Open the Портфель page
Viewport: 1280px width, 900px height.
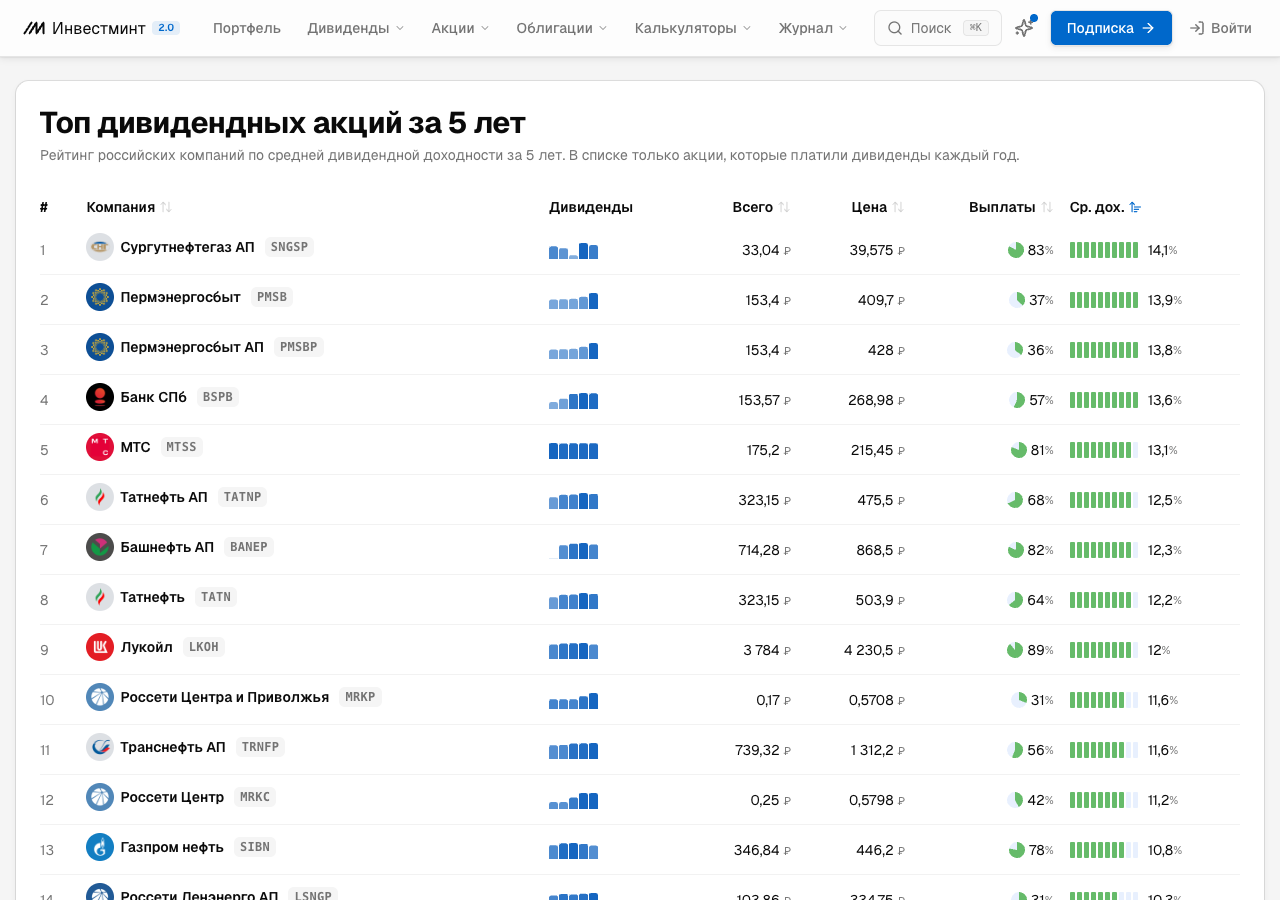pyautogui.click(x=247, y=28)
